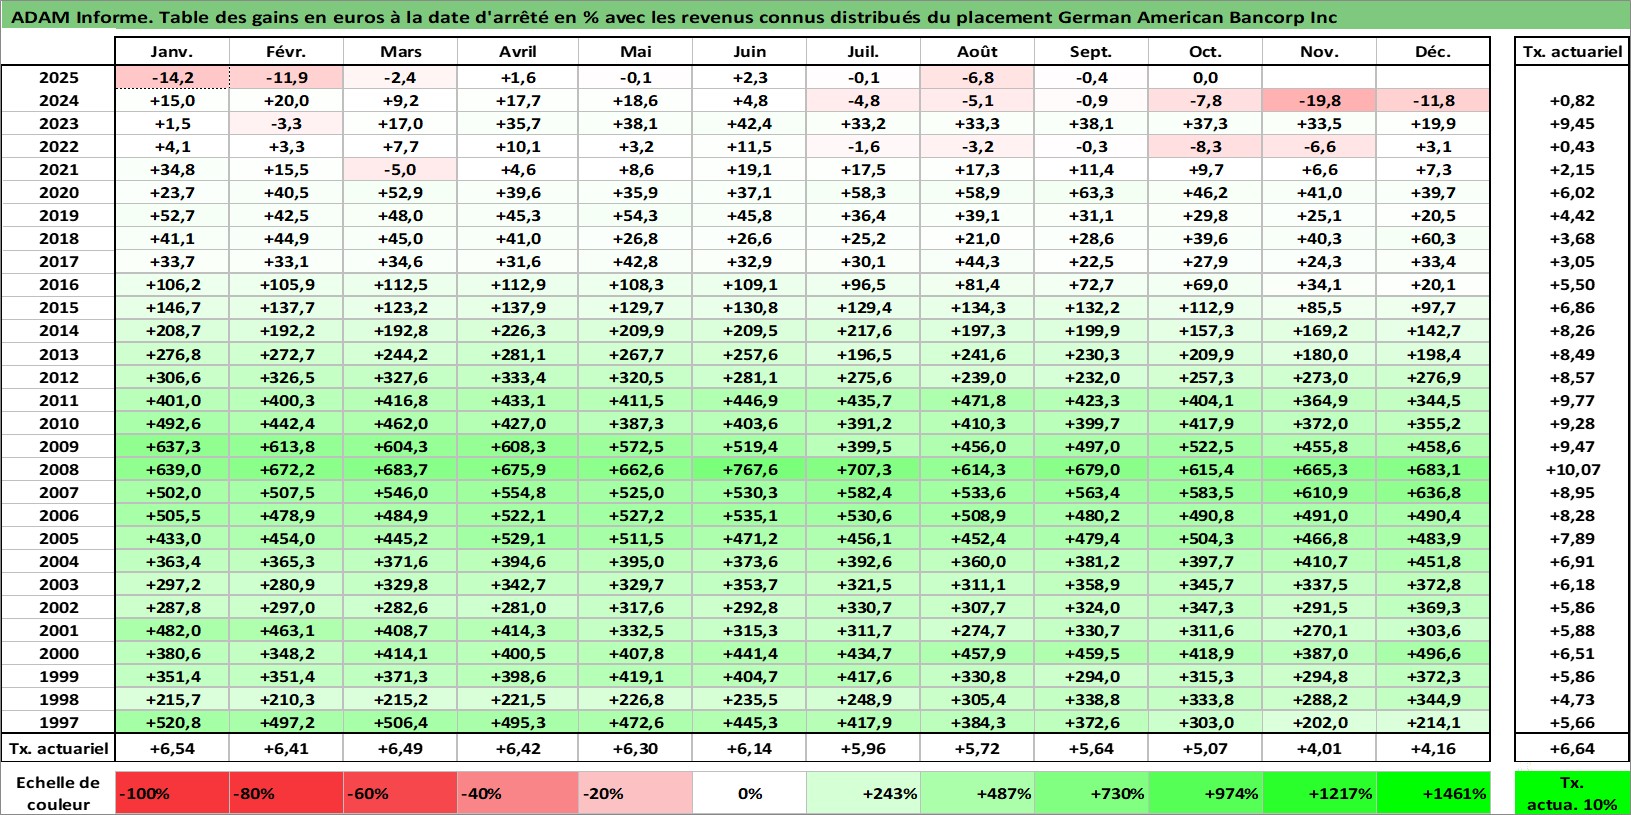Select the +5,07 October actuarial rate

pyautogui.click(x=1205, y=748)
